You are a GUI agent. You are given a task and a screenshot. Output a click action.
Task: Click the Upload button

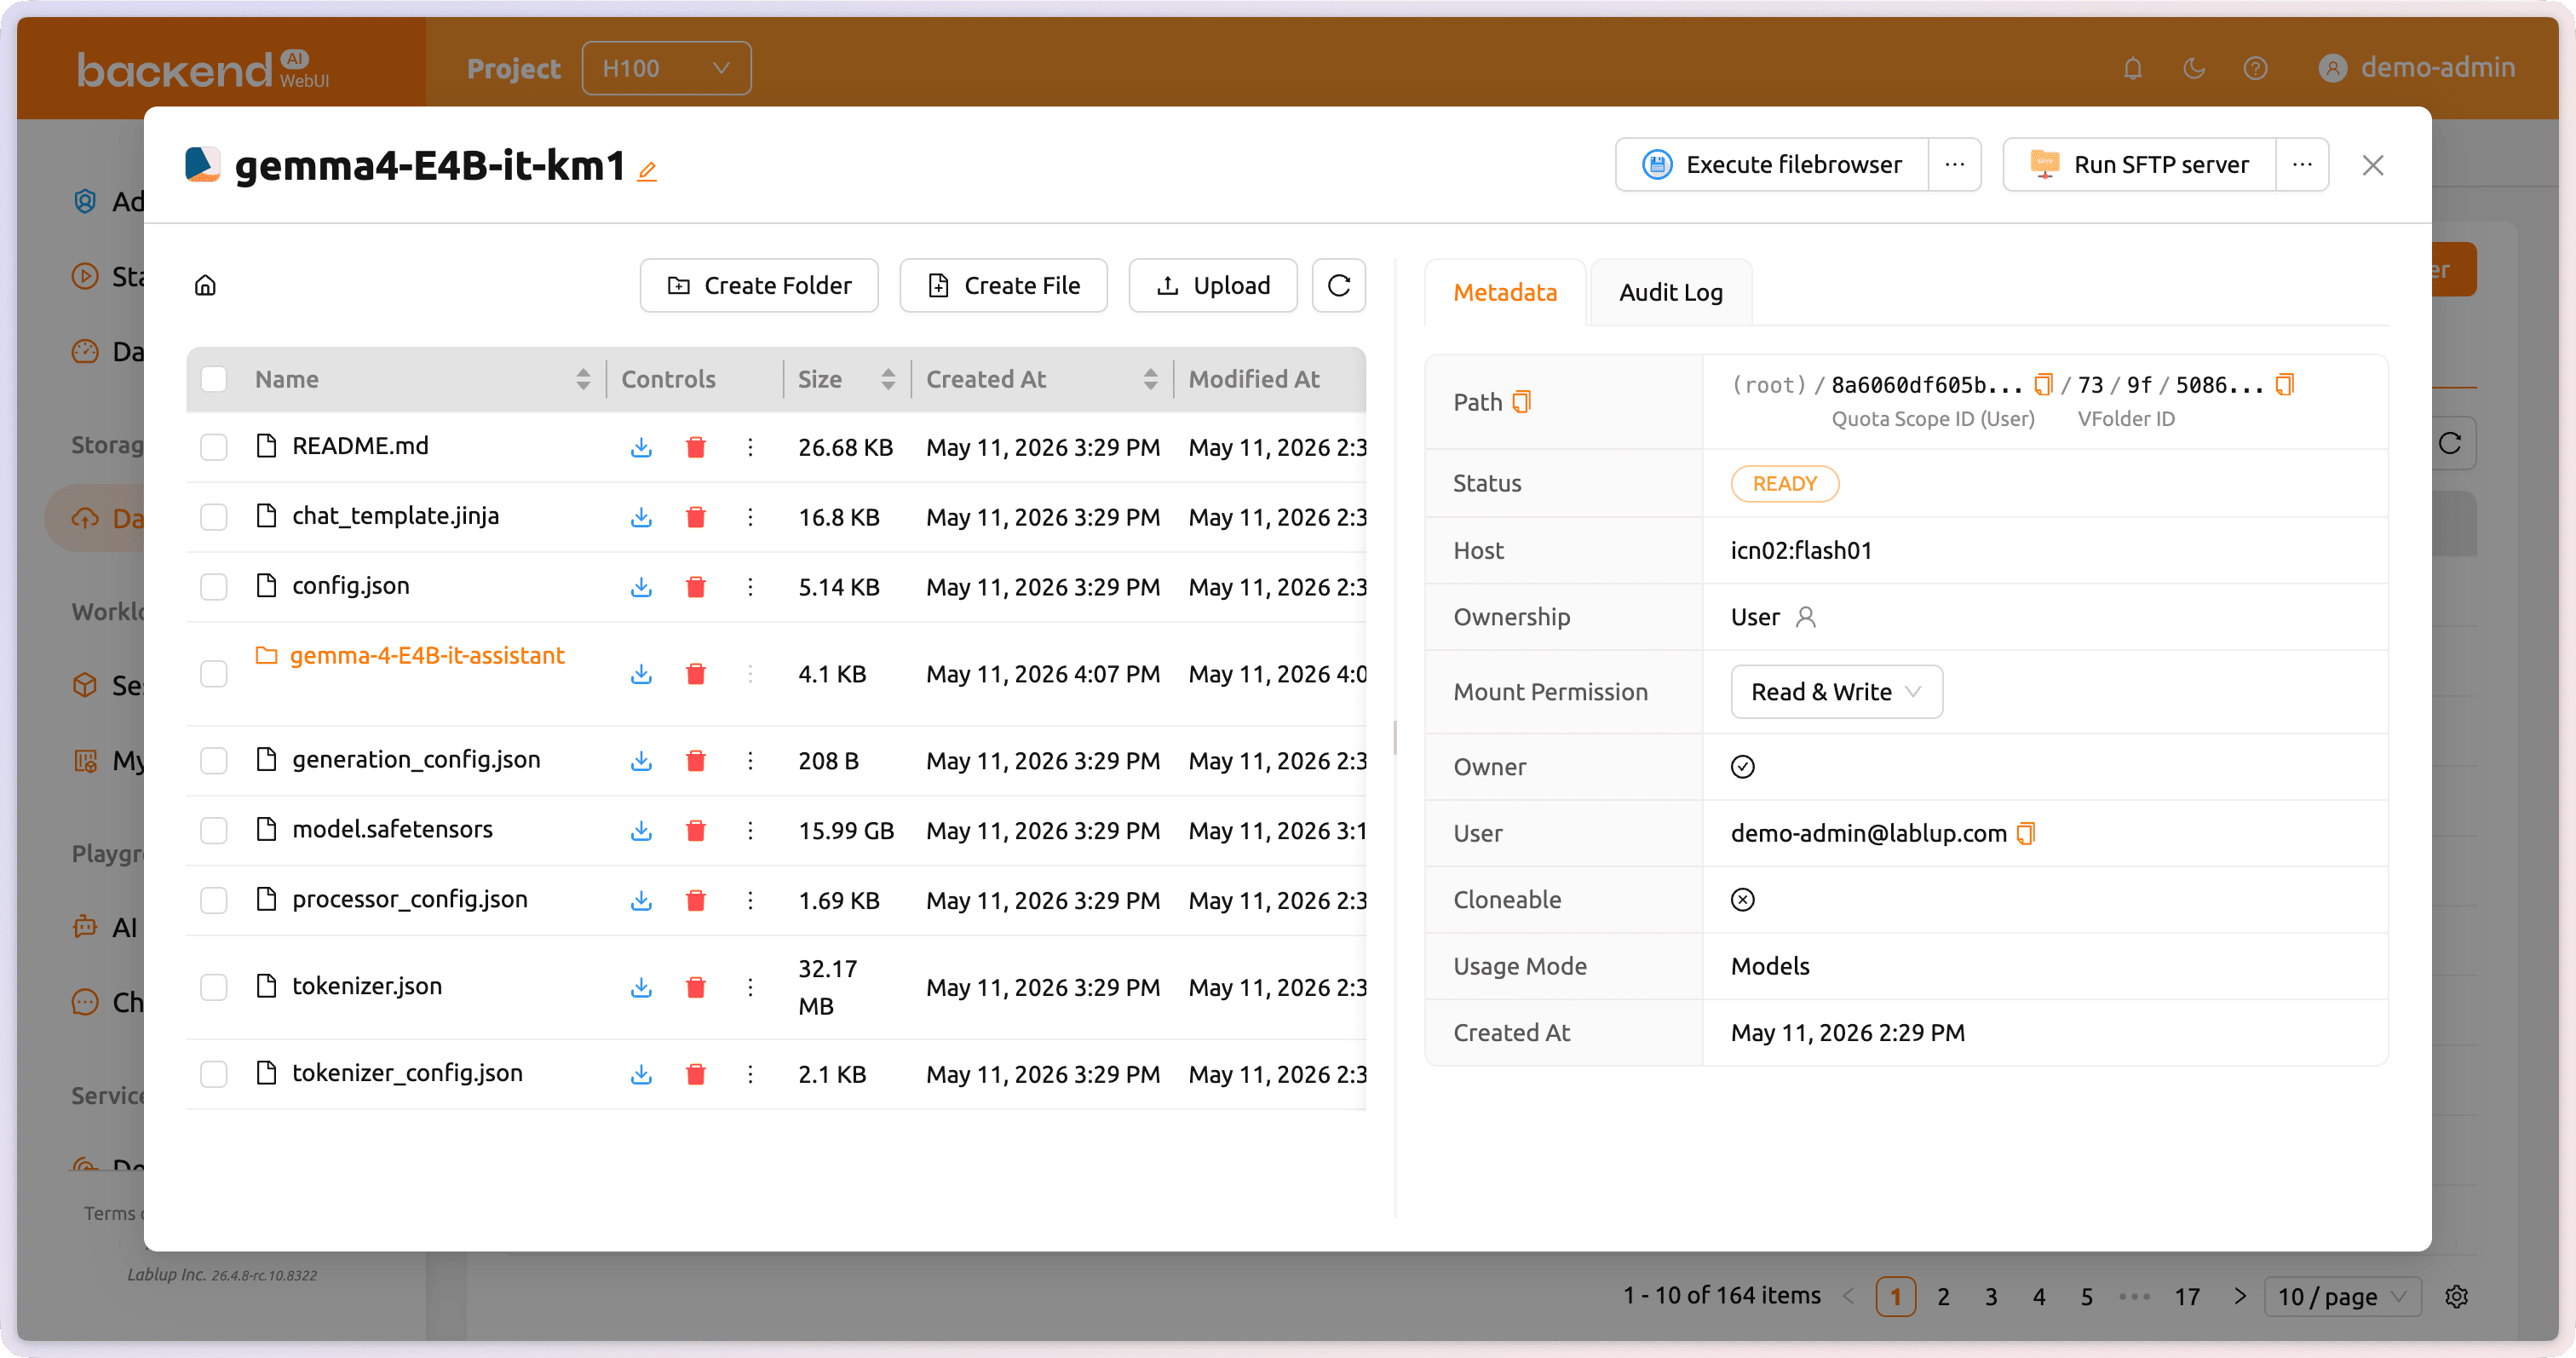tap(1212, 286)
